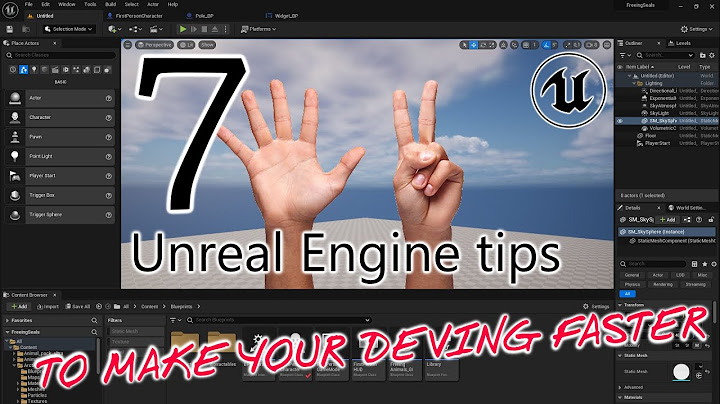Open the top-right Settings dropdown
Image resolution: width=720 pixels, height=404 pixels.
[x=696, y=29]
